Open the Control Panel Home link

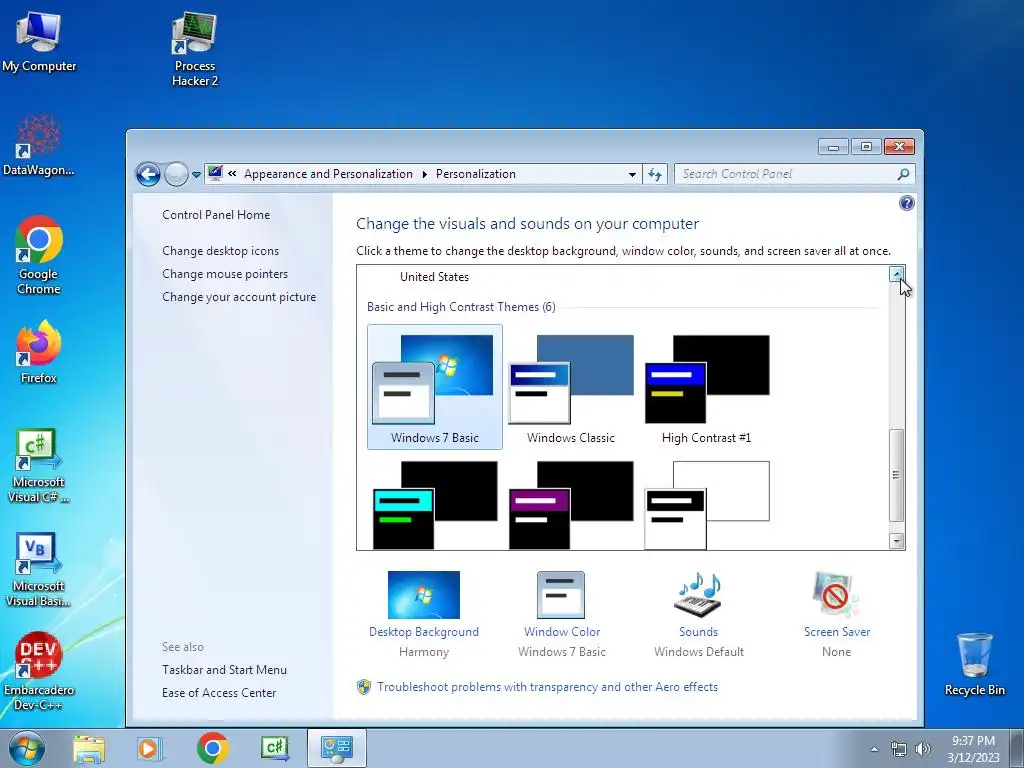216,215
